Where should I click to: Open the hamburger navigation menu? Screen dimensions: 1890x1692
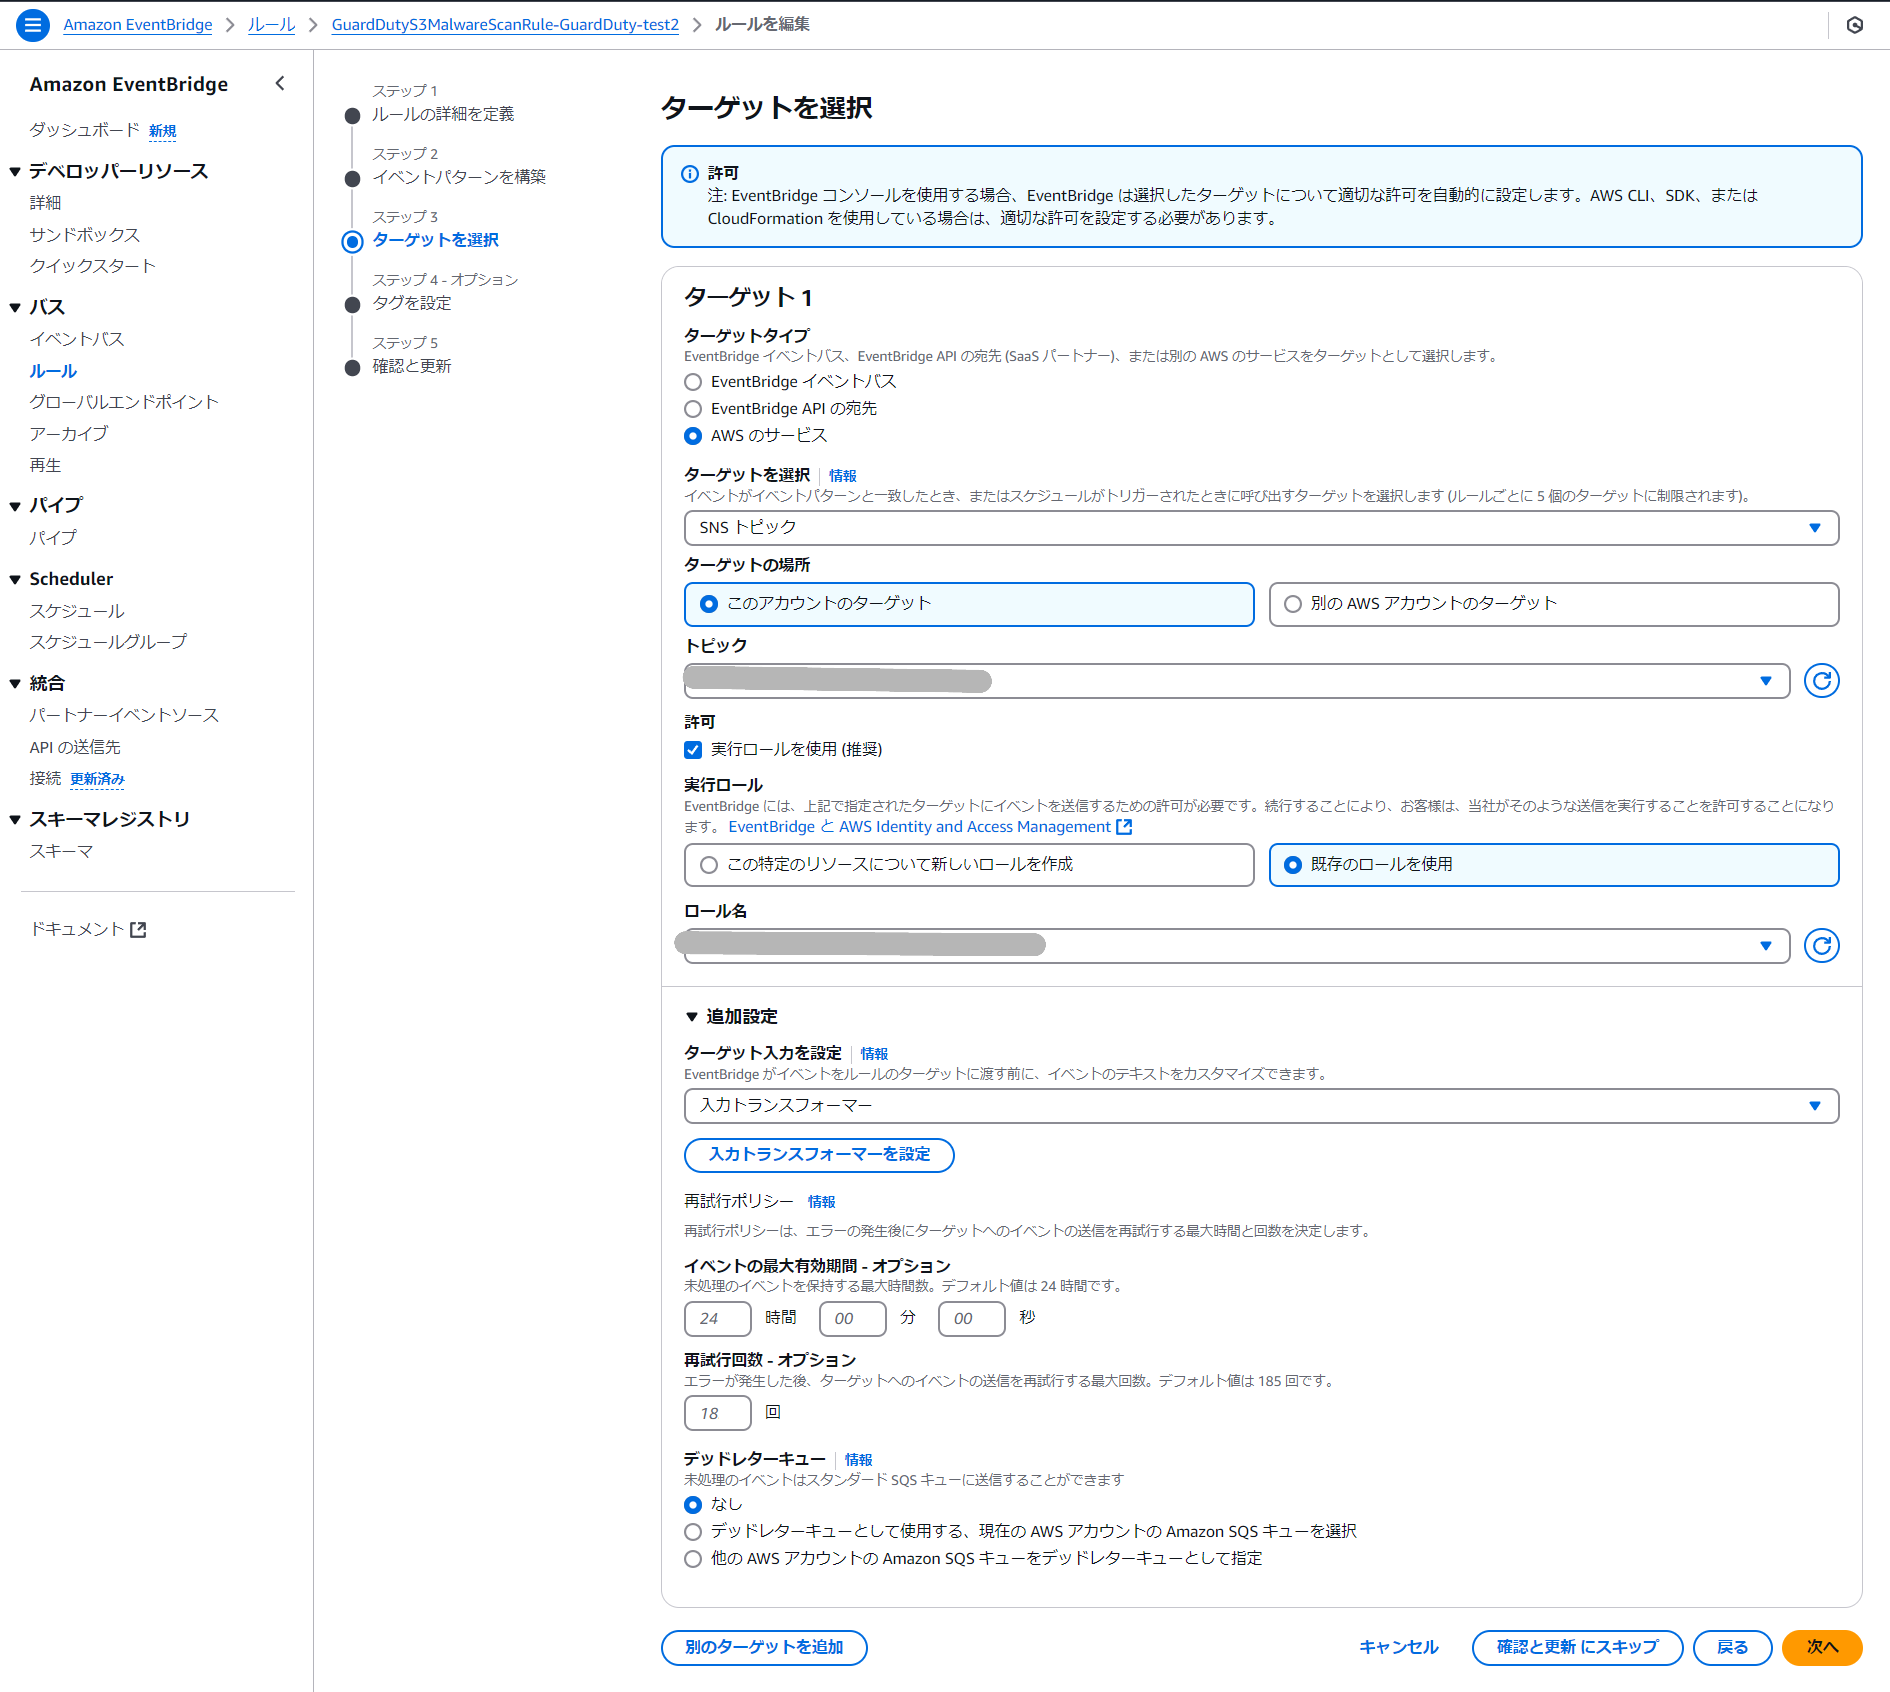point(33,25)
